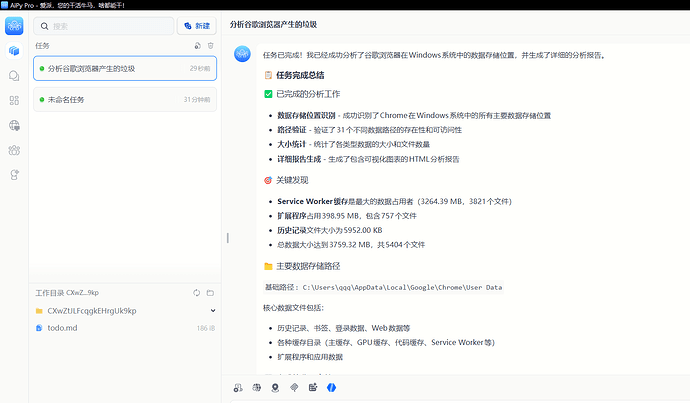
Task: Click the first chat-toolbar icon with circles
Action: pyautogui.click(x=238, y=388)
